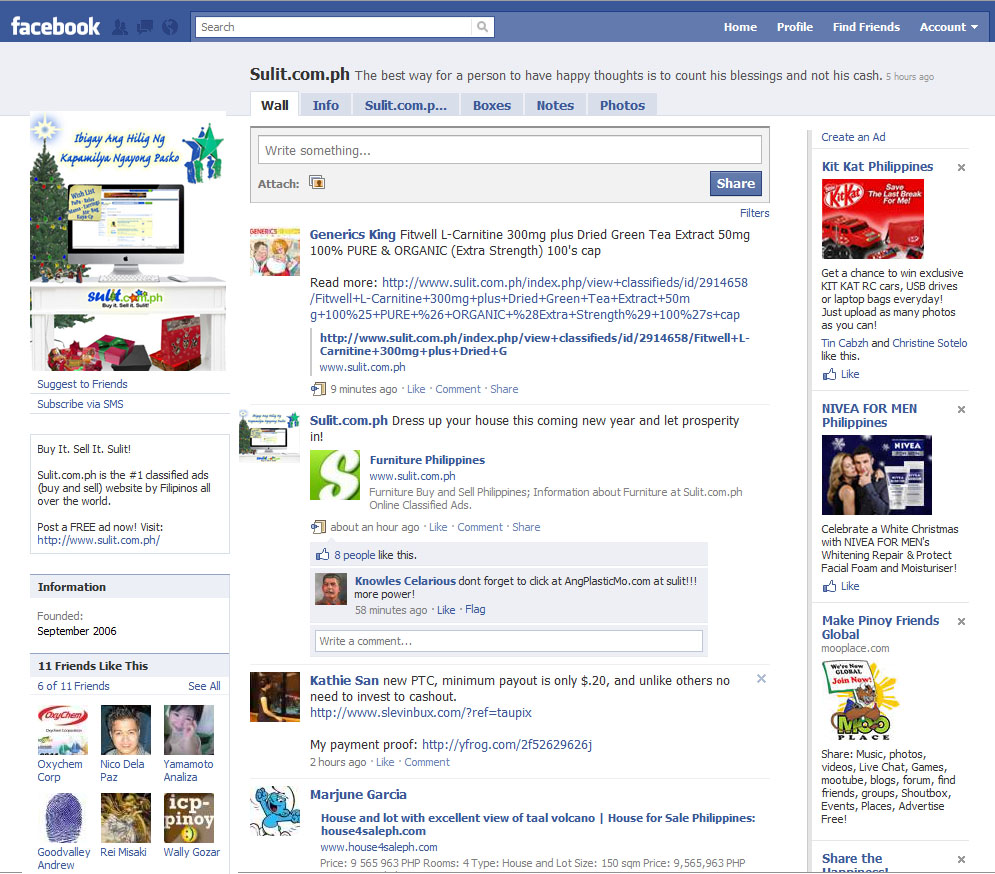995x874 pixels.
Task: Click post-type icon next to 9 minutes ago
Action: 318,389
